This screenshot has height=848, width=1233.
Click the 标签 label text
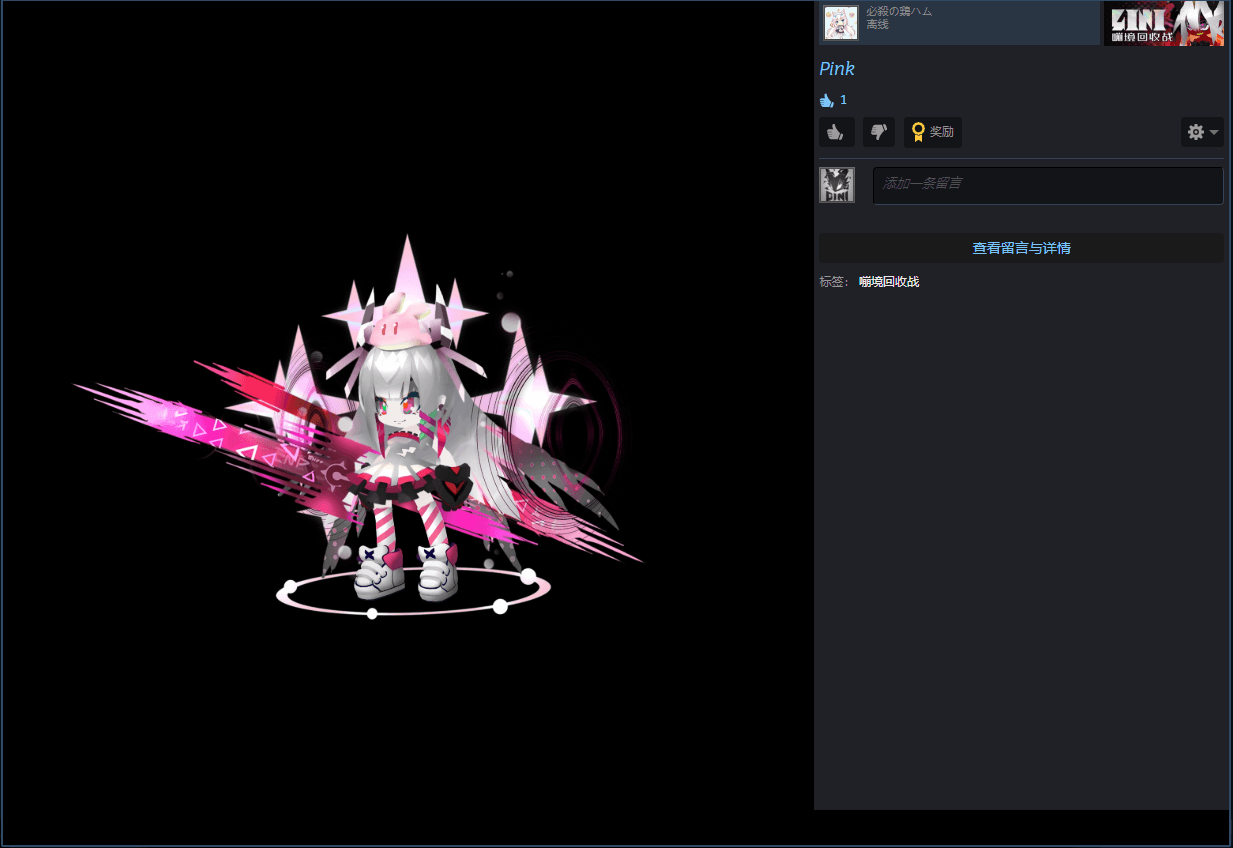coord(833,282)
